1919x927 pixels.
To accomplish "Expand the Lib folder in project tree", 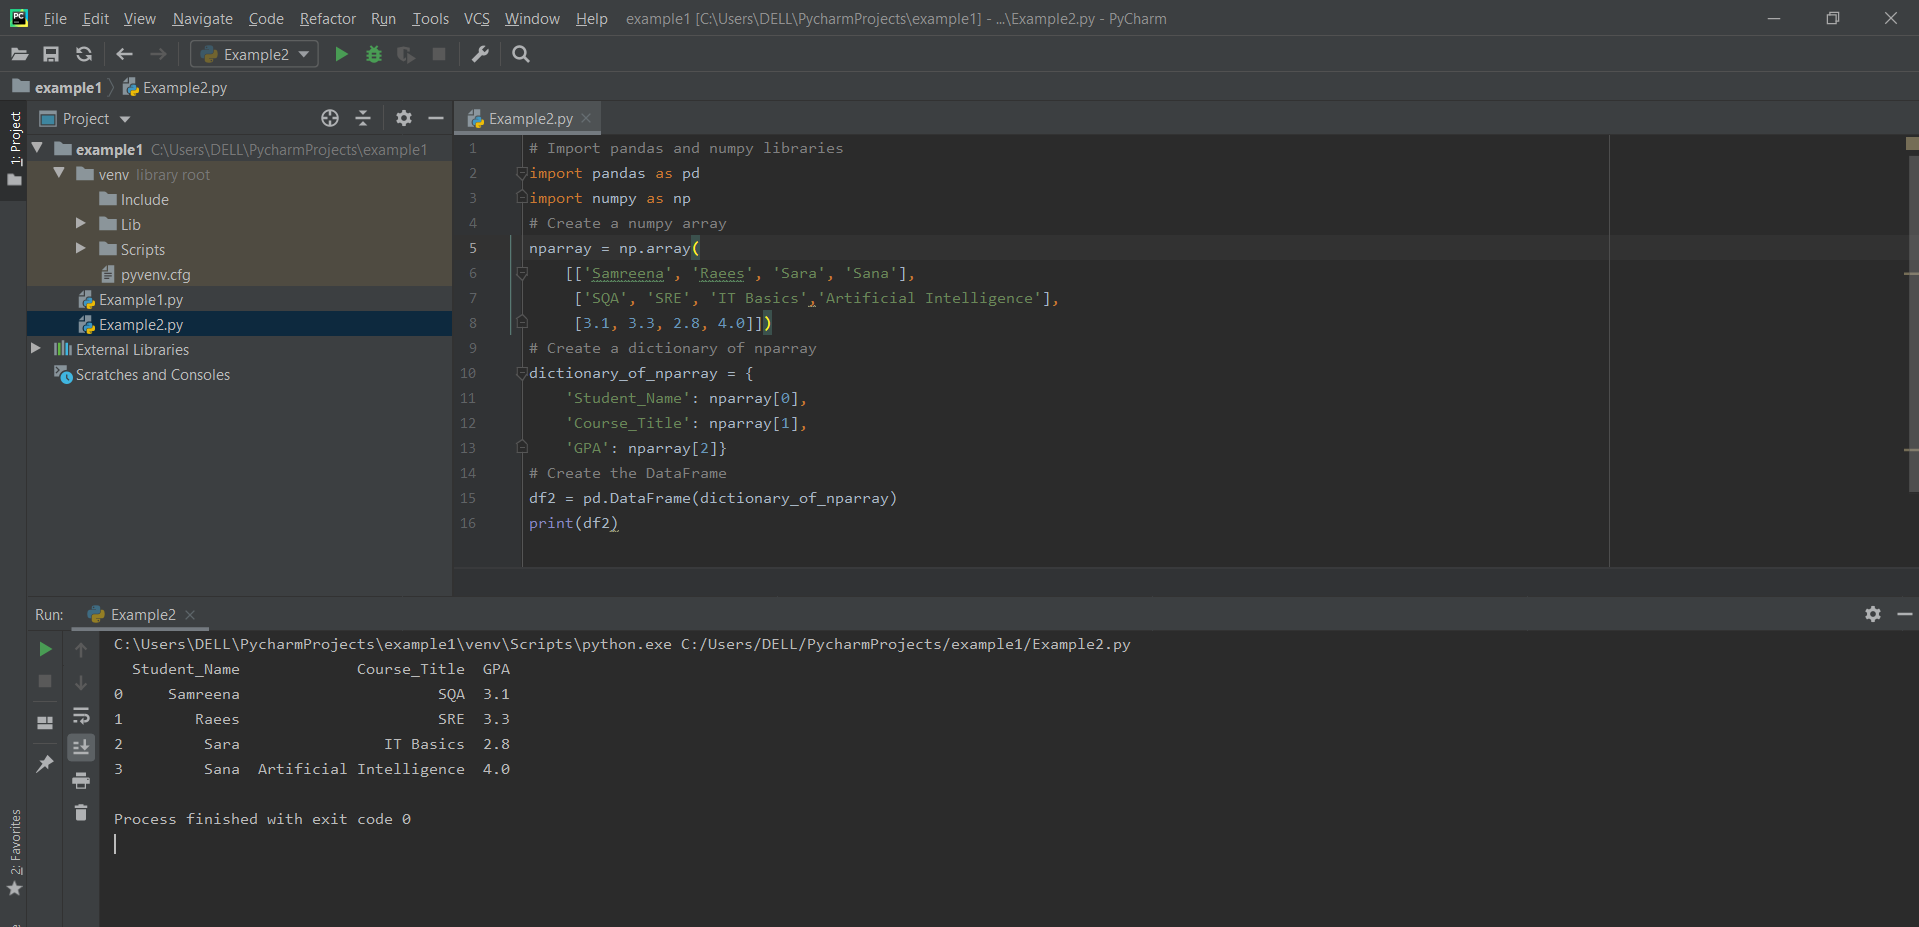I will pos(81,224).
